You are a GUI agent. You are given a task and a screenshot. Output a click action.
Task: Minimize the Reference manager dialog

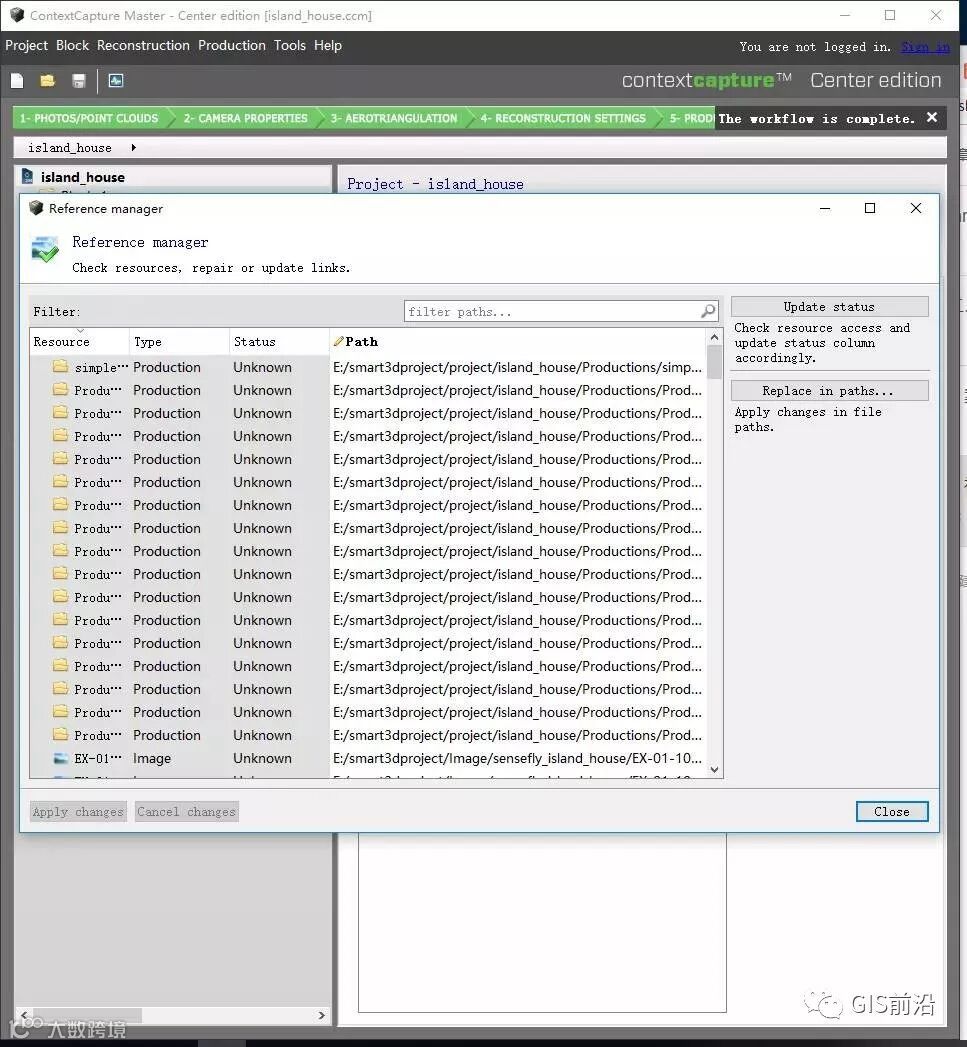click(x=825, y=208)
